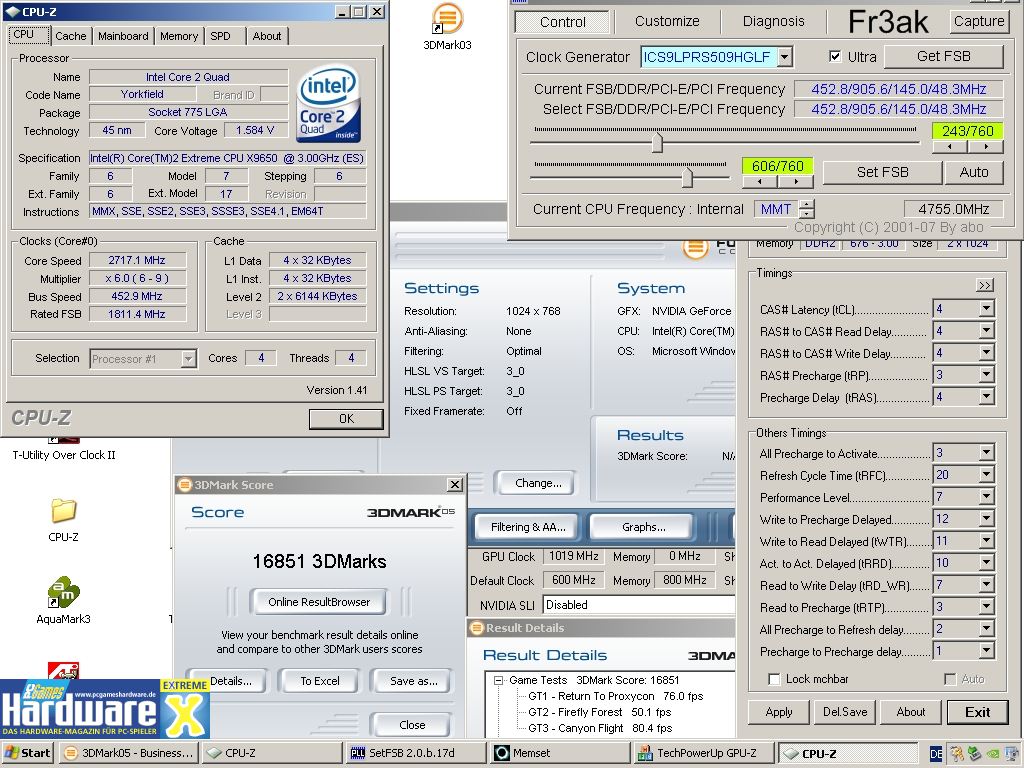Click the upper FSB slider thumb in SetFSB
1024x768 pixels.
657,142
